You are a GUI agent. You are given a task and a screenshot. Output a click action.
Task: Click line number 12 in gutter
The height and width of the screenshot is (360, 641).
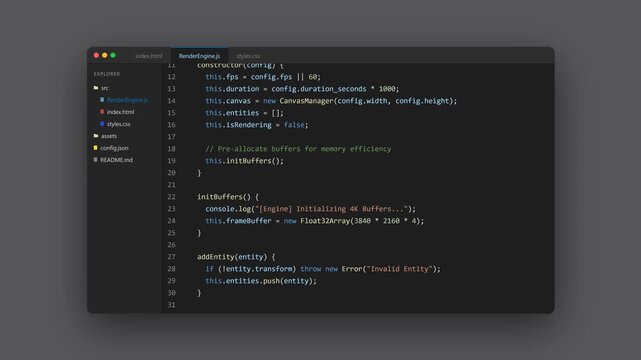click(171, 77)
